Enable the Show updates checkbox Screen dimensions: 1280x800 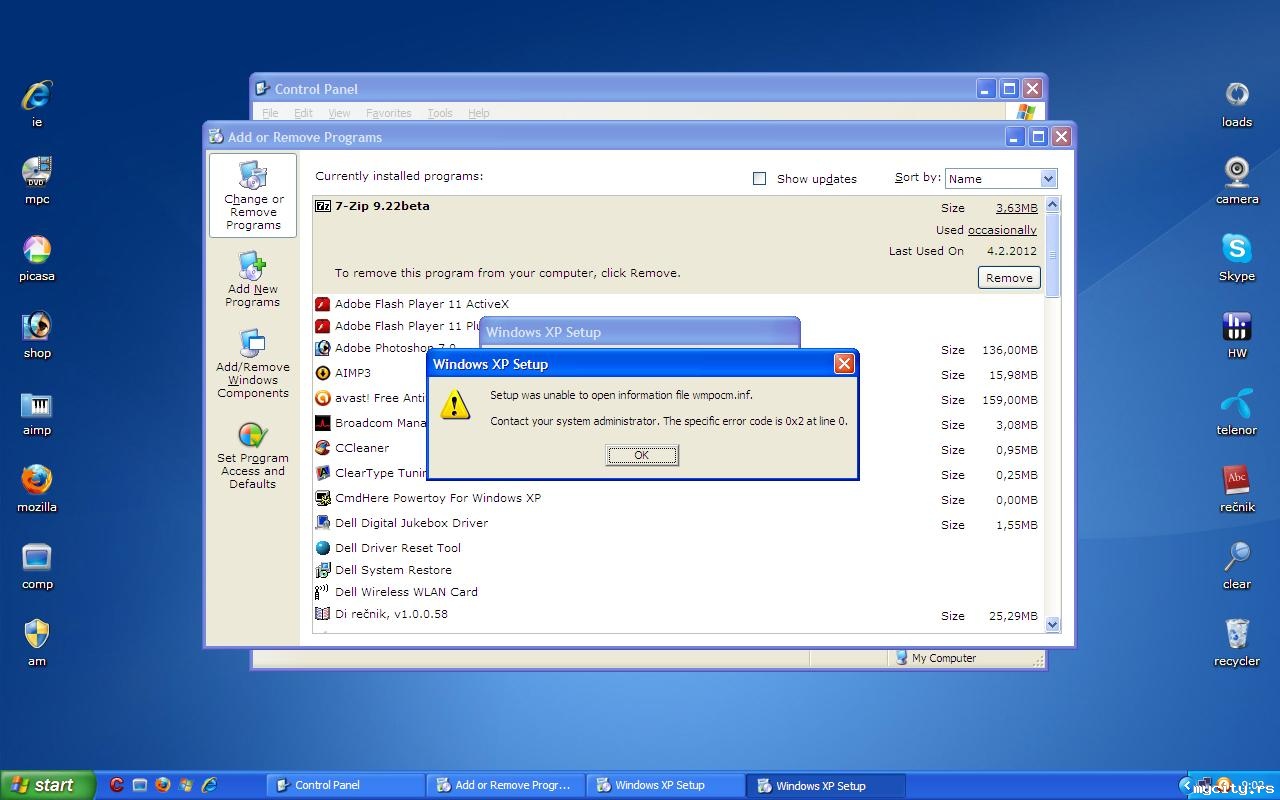759,178
